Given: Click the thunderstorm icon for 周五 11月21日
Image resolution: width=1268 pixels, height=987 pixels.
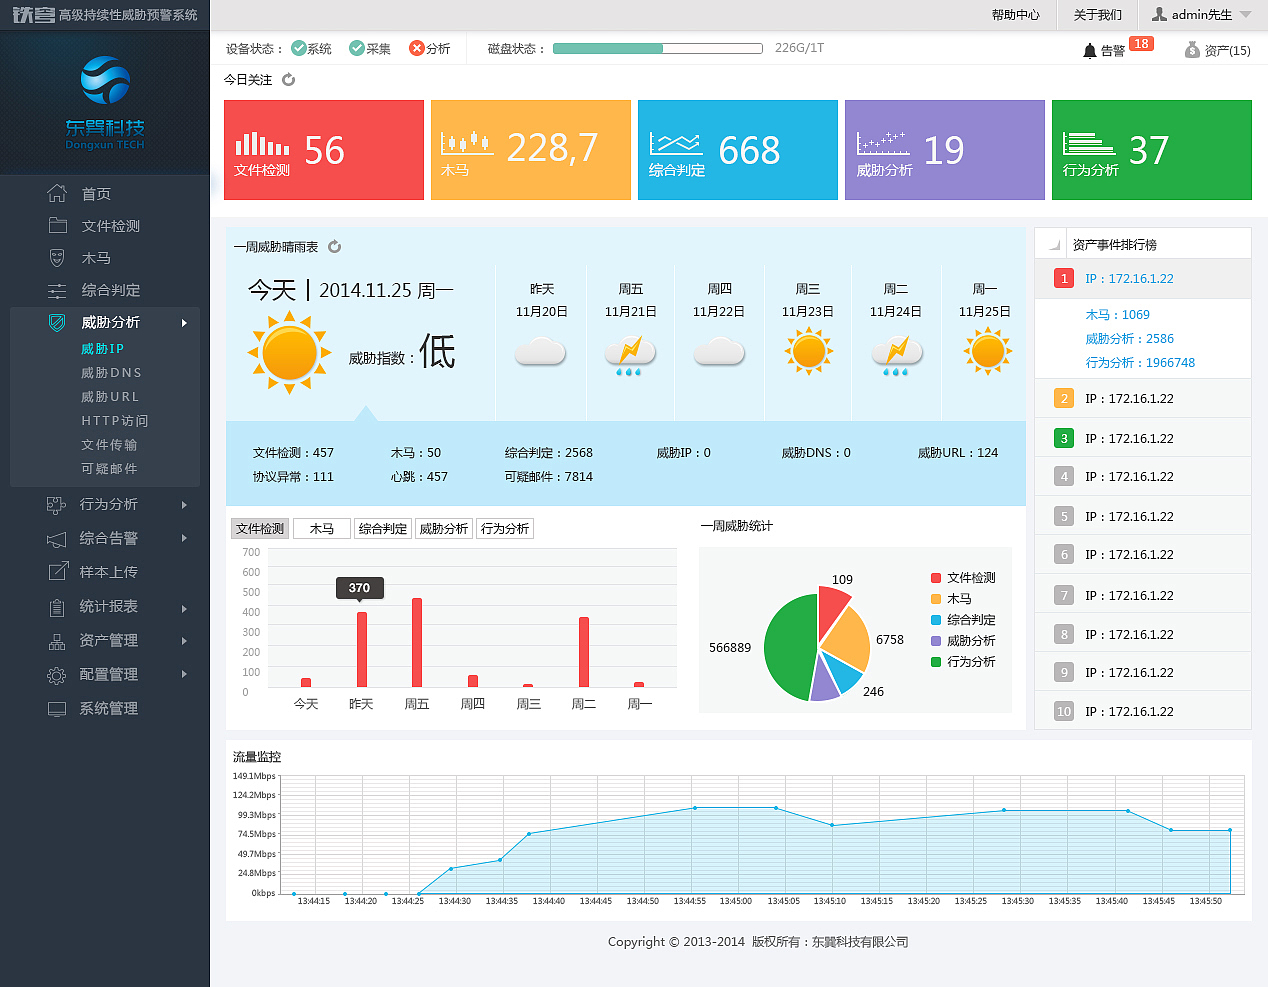Looking at the screenshot, I should point(630,354).
